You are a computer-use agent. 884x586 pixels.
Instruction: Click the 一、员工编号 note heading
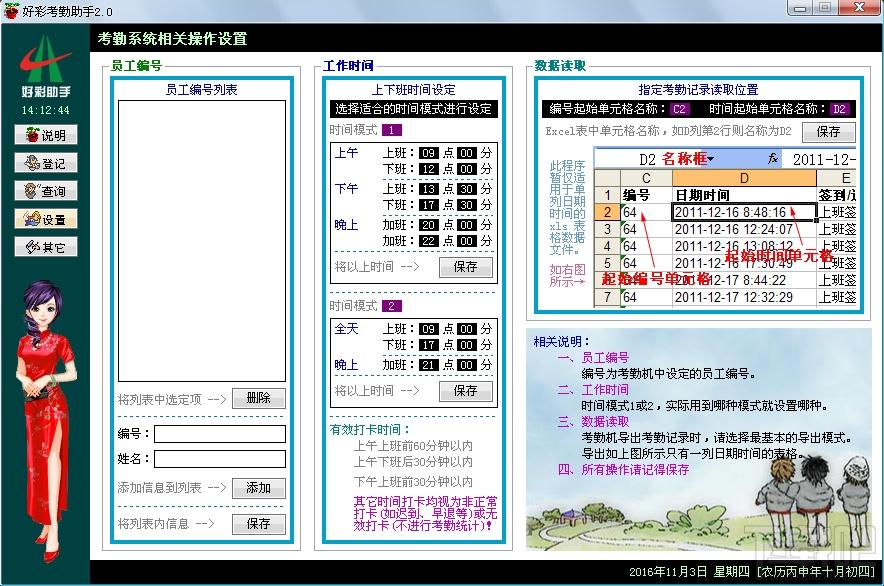593,358
